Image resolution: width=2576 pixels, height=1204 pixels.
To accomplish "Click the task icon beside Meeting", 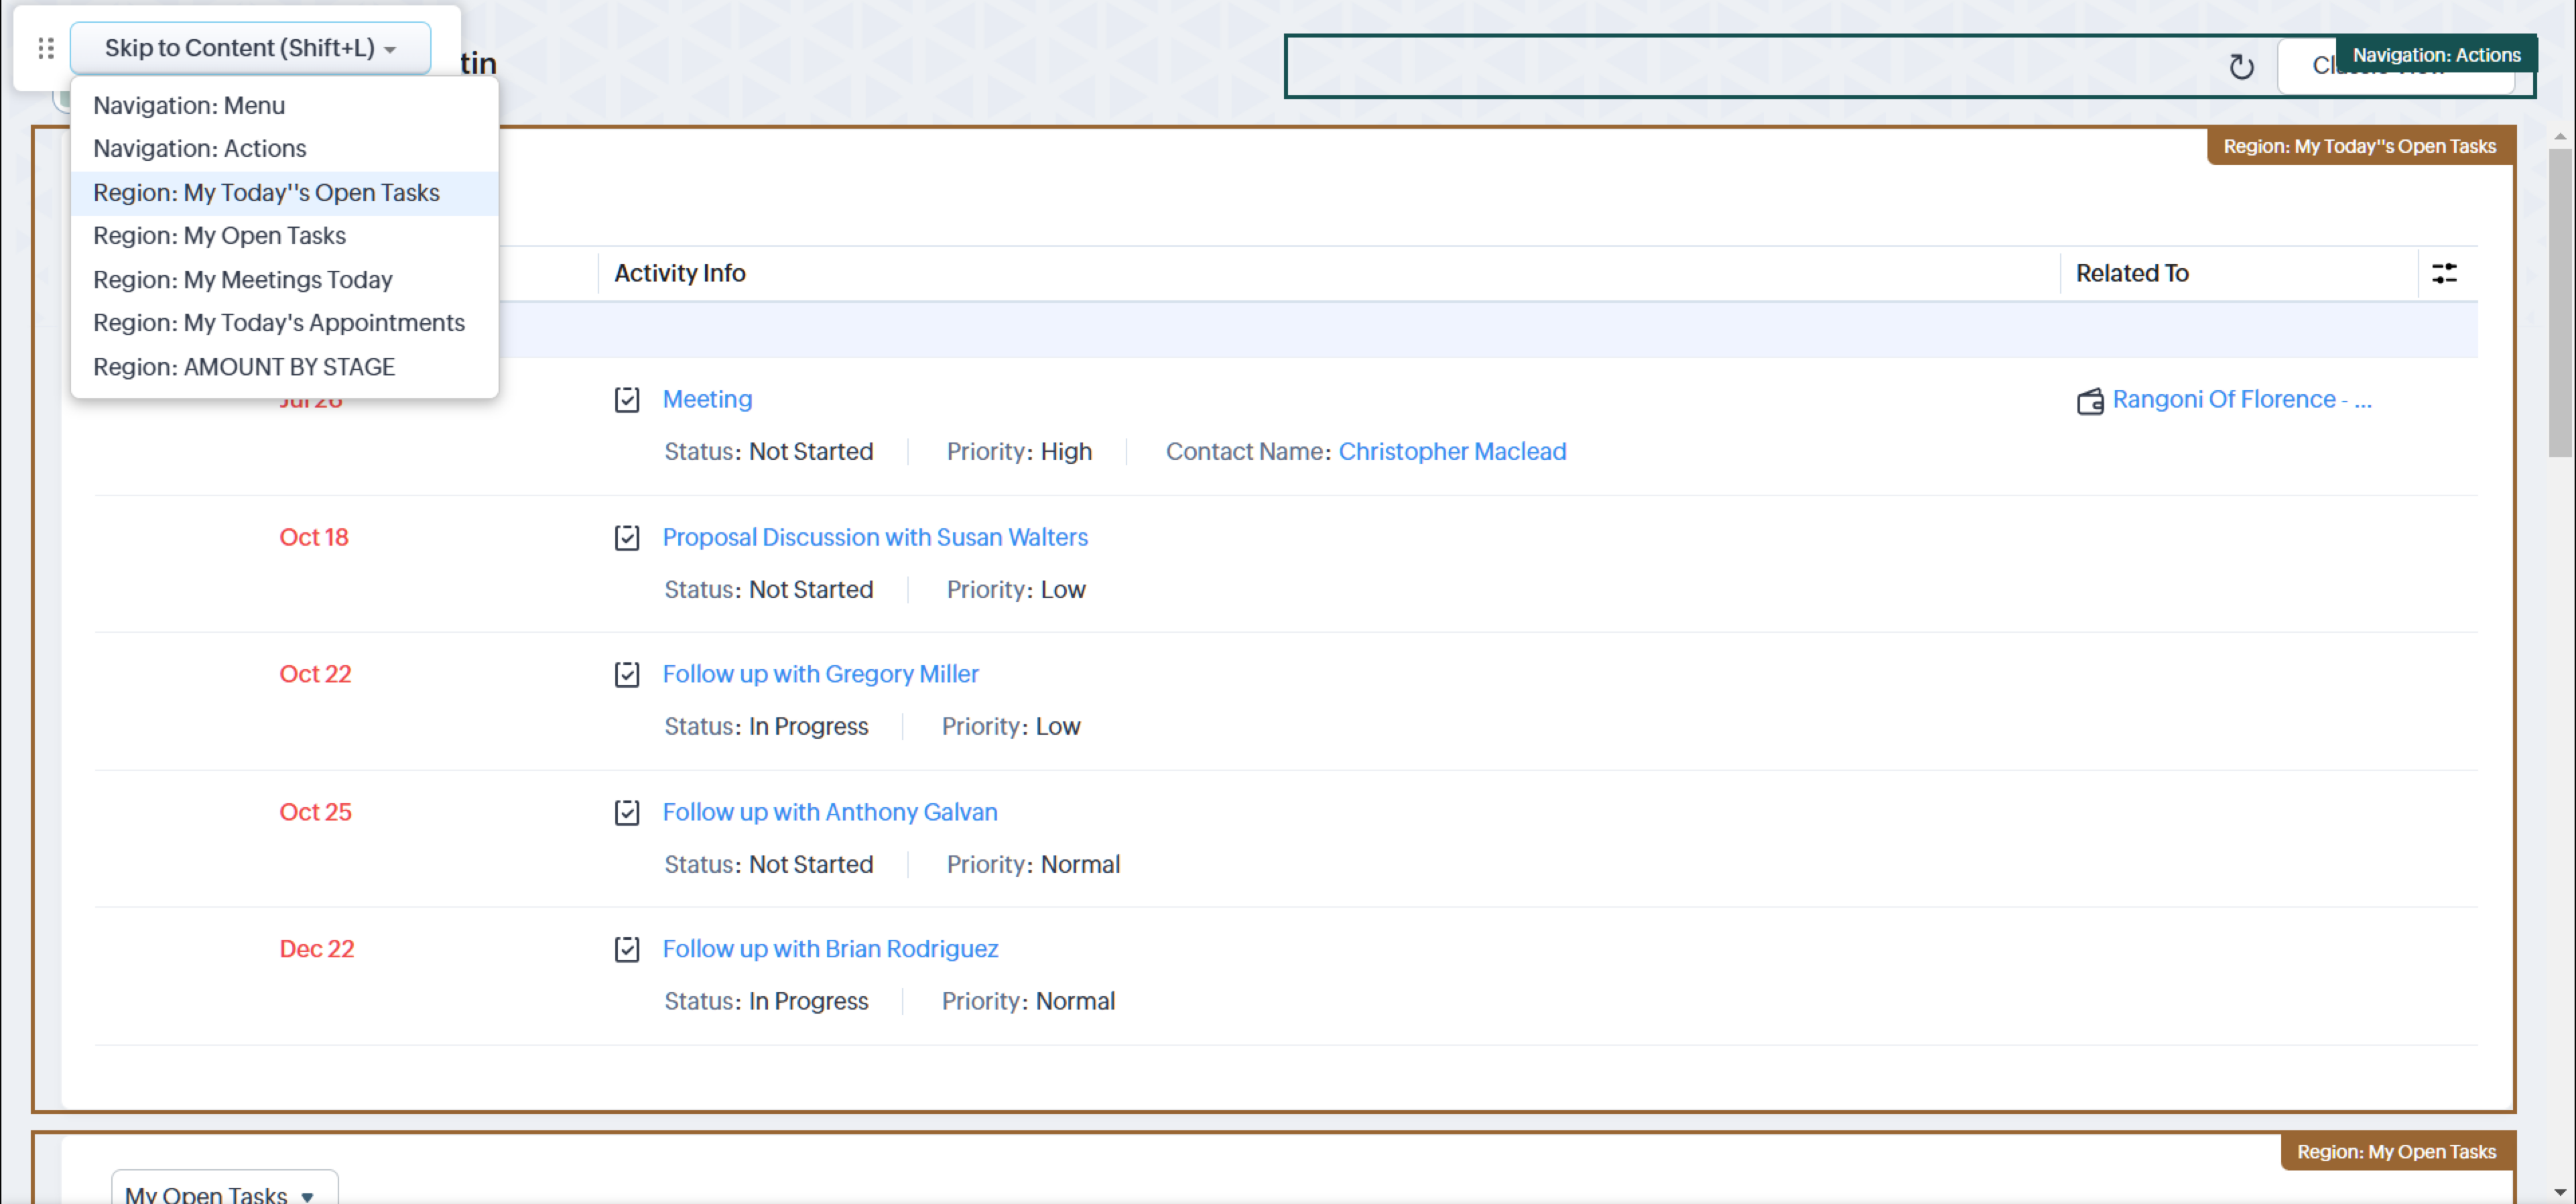I will point(627,400).
